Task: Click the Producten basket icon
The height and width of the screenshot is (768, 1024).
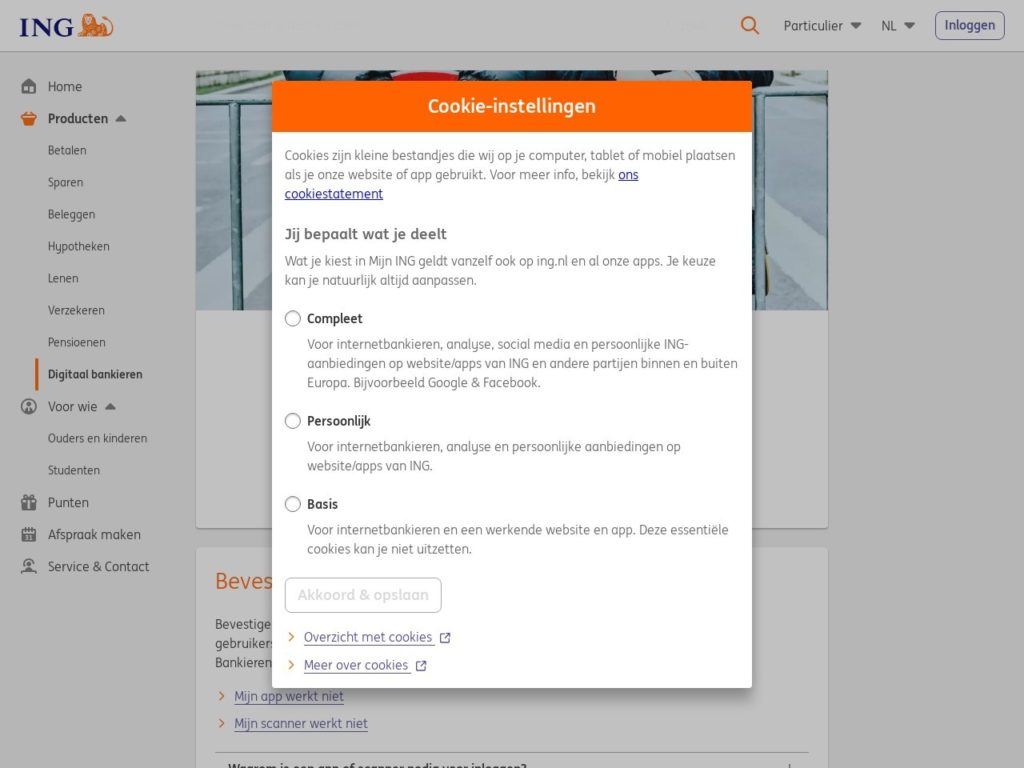Action: [x=28, y=118]
